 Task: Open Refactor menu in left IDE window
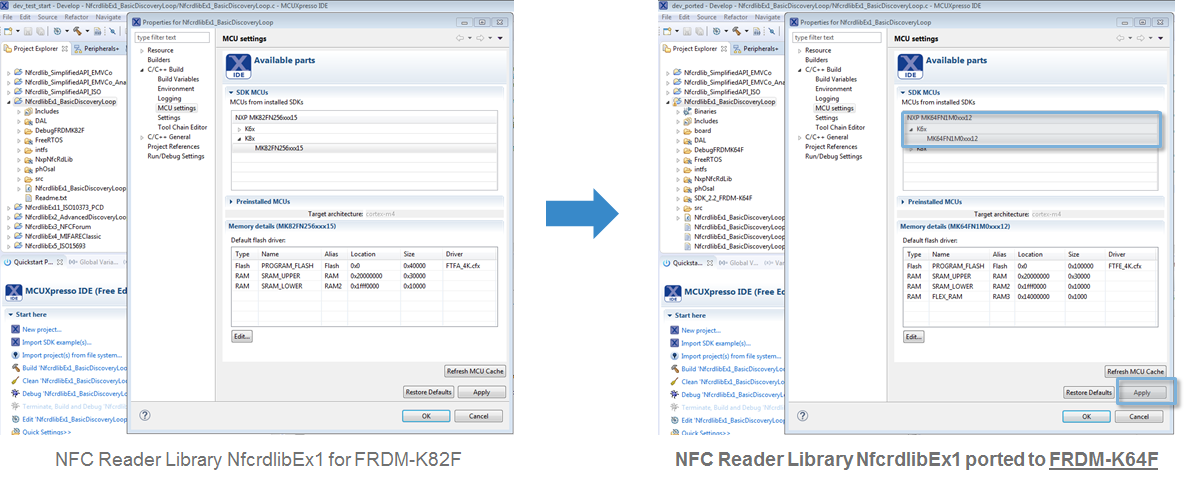pyautogui.click(x=76, y=16)
